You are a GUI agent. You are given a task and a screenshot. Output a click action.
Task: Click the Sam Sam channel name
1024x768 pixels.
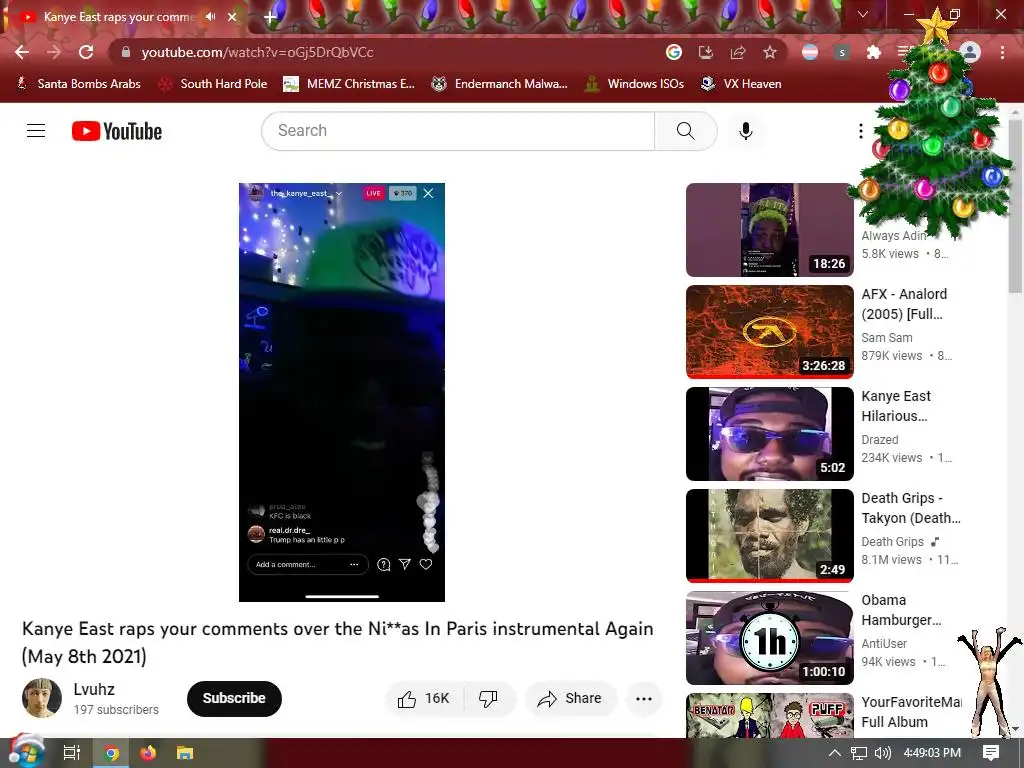887,338
